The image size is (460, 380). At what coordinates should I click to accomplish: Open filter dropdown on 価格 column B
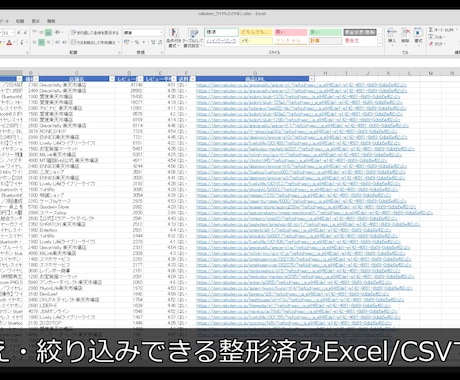tap(36, 79)
